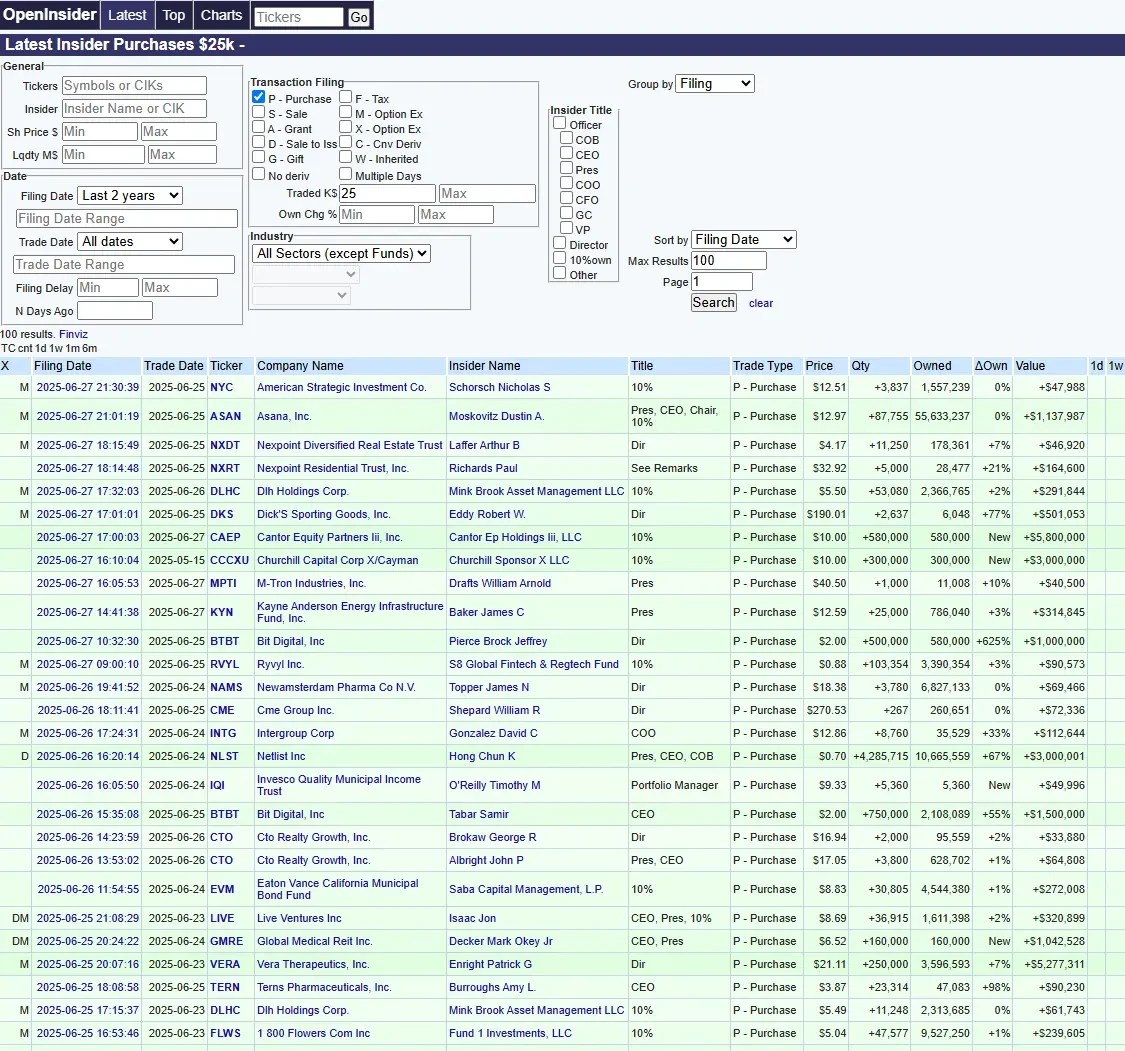Open the ASAN ticker link
The height and width of the screenshot is (1051, 1125).
coord(225,416)
